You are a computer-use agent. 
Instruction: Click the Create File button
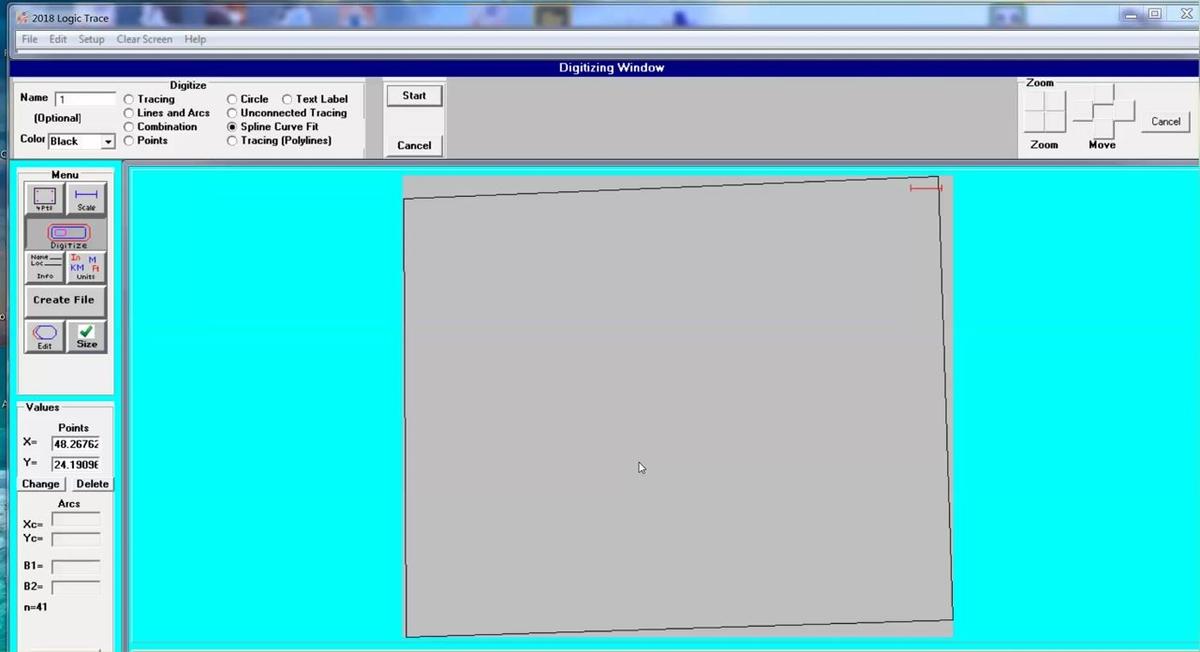64,300
